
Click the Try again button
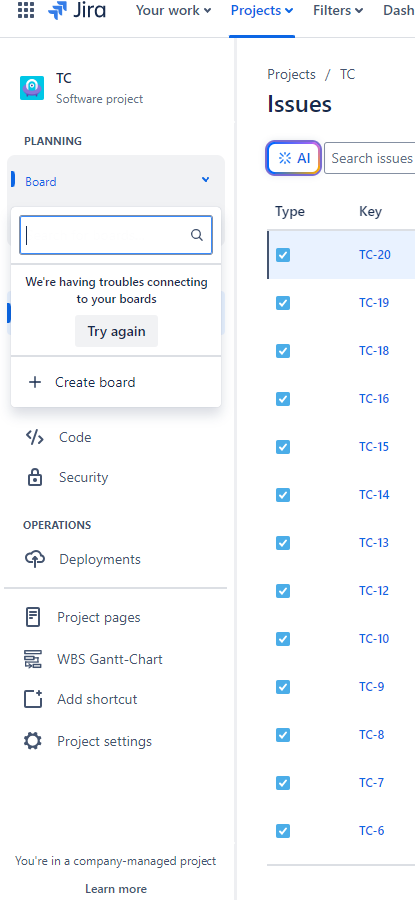[x=117, y=331]
